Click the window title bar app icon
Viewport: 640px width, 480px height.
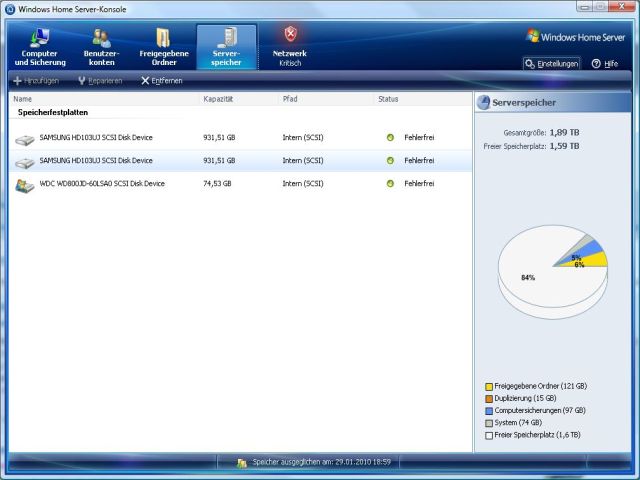[x=10, y=9]
